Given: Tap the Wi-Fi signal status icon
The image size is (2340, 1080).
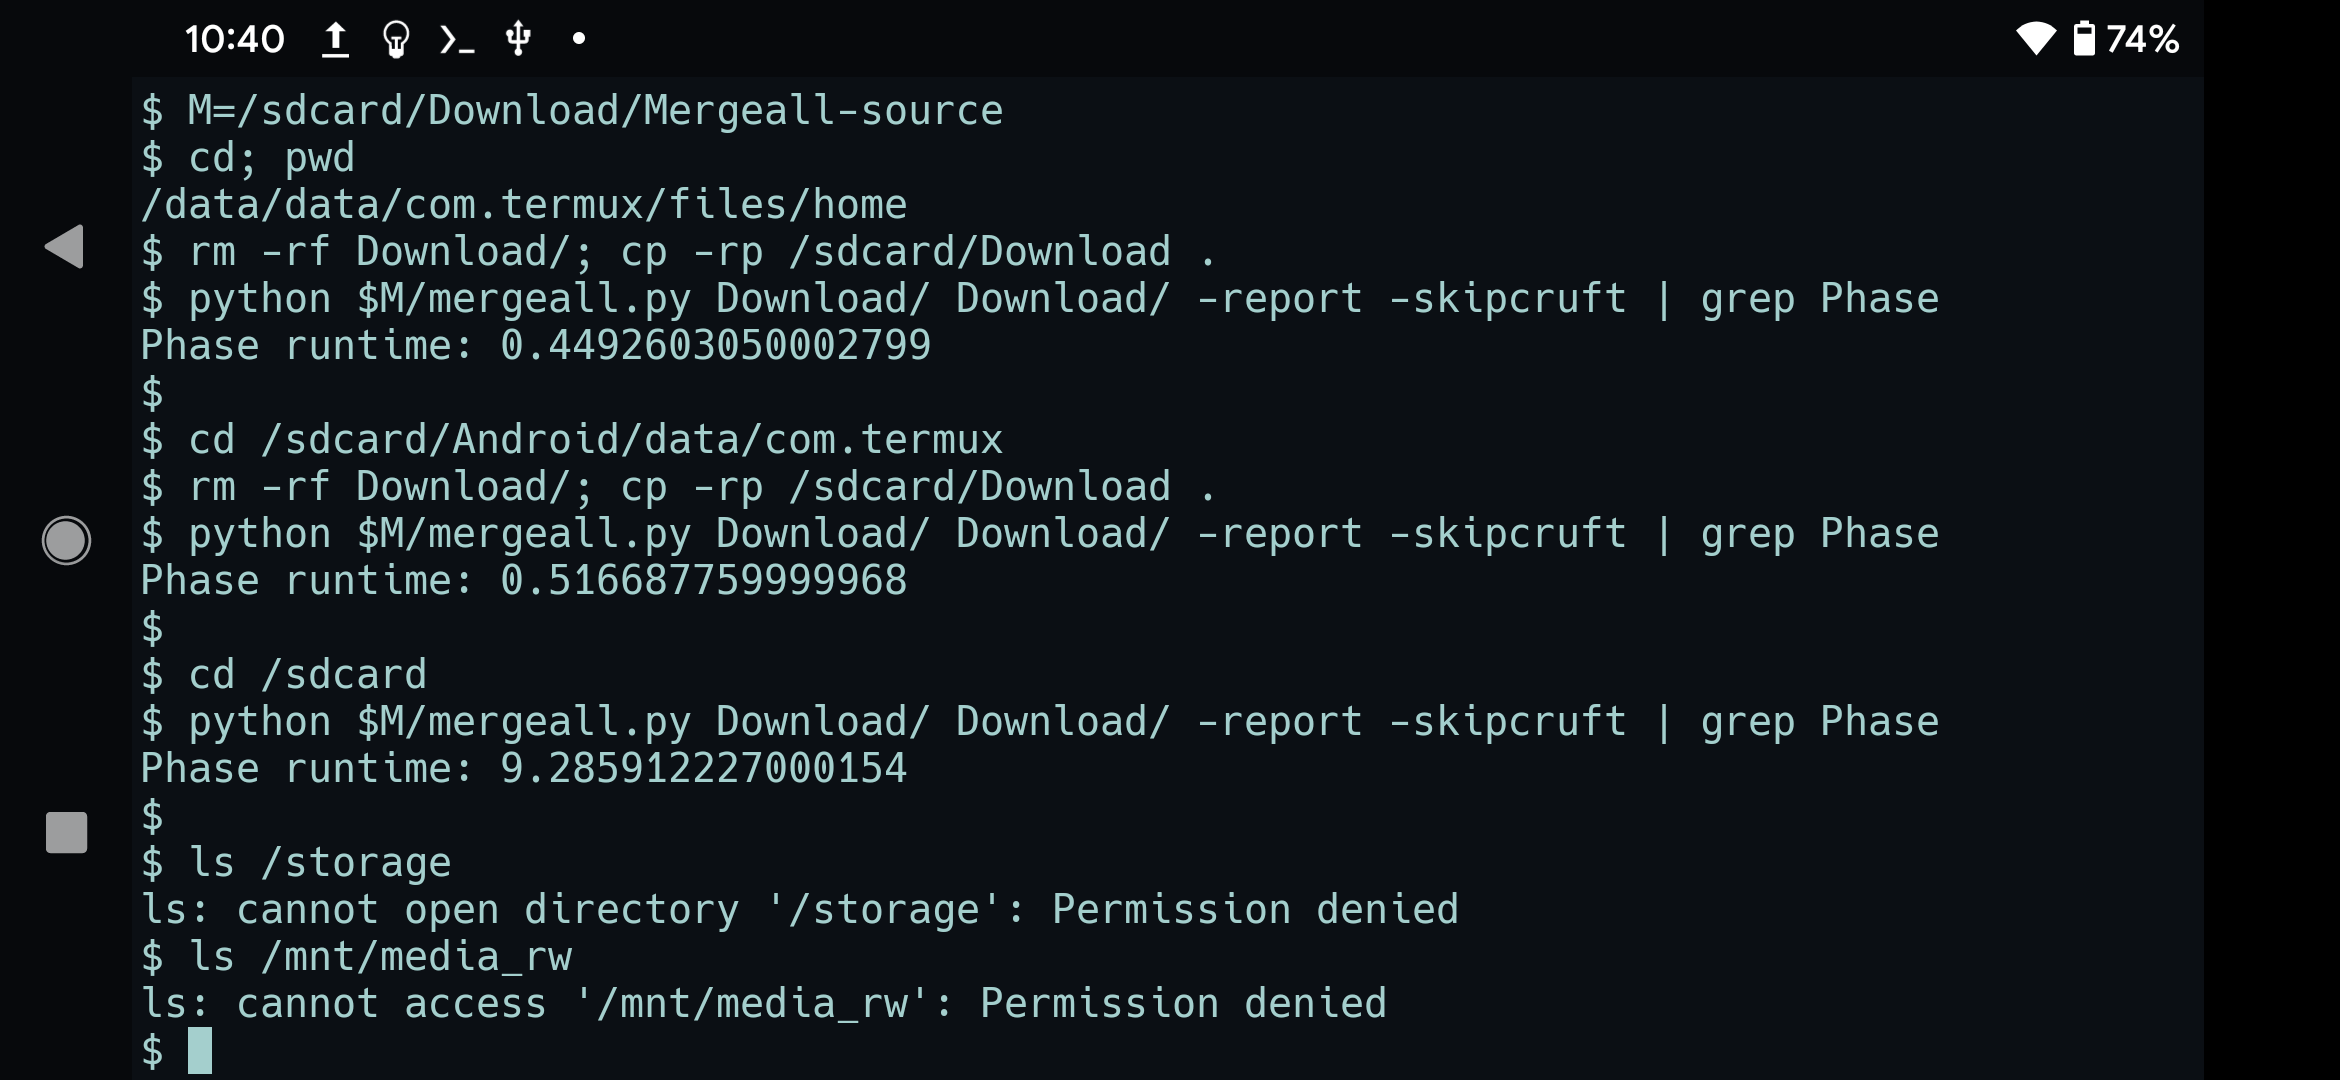Looking at the screenshot, I should coord(2035,39).
